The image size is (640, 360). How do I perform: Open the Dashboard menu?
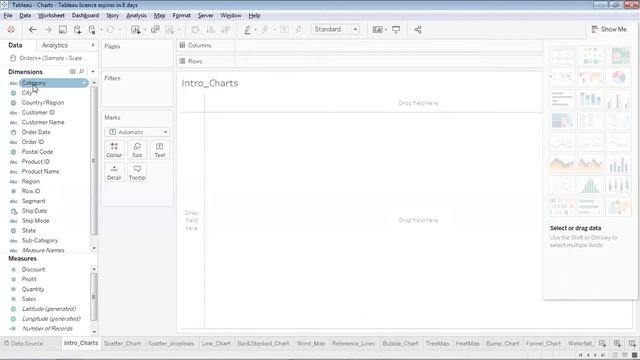[85, 16]
